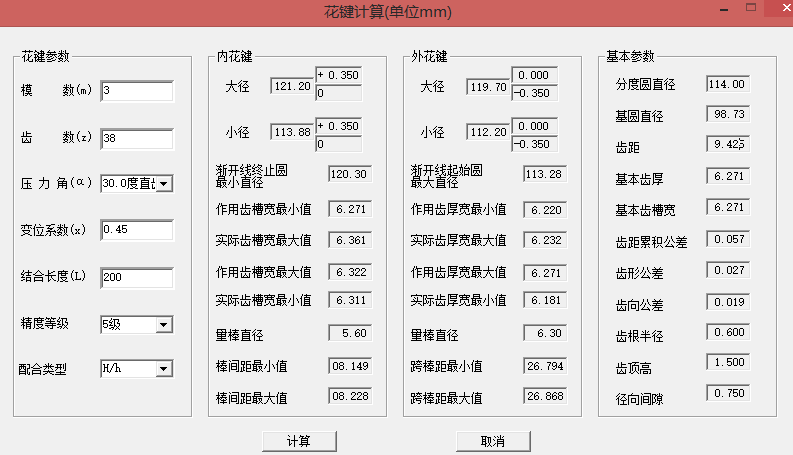Viewport: 793px width, 455px height.
Task: Open the 压力角 dropdown
Action: [164, 184]
